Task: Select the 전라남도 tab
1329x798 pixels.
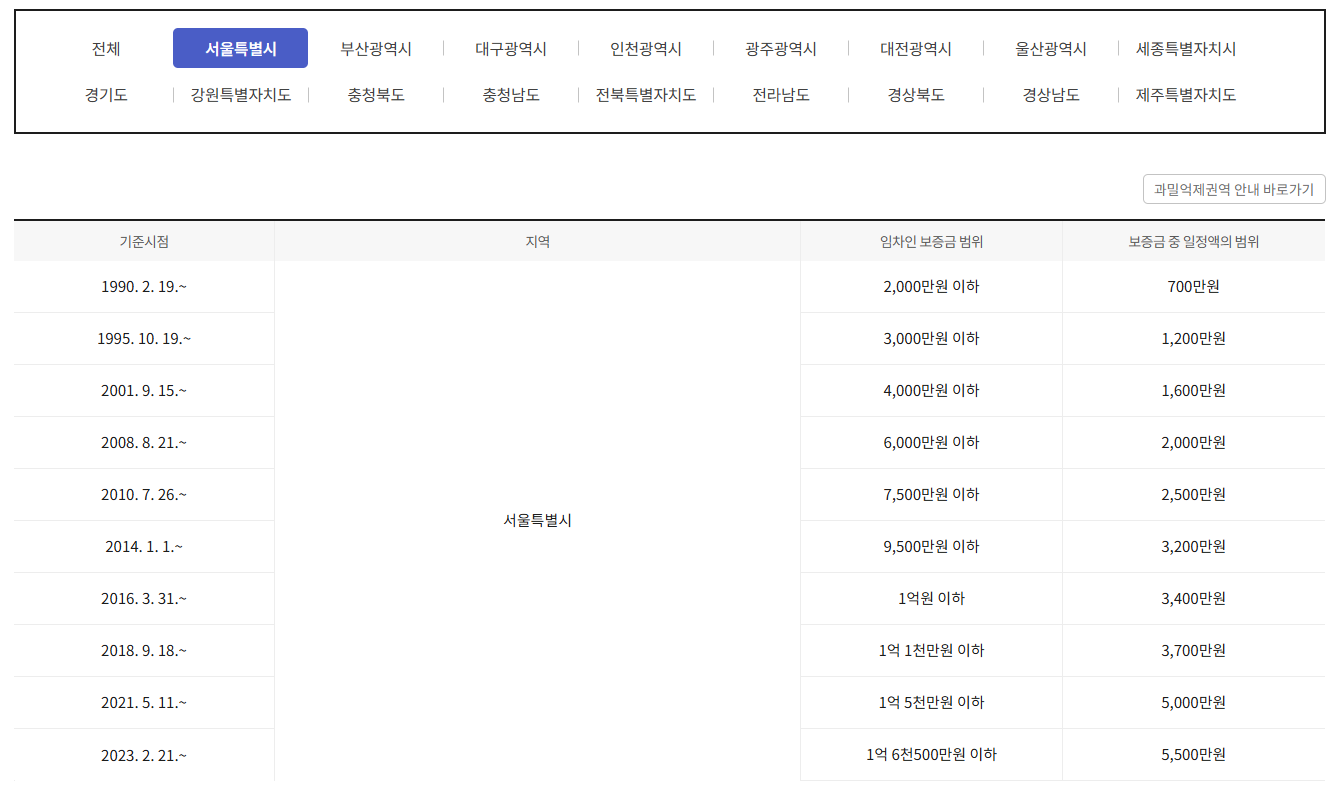Action: click(x=781, y=95)
